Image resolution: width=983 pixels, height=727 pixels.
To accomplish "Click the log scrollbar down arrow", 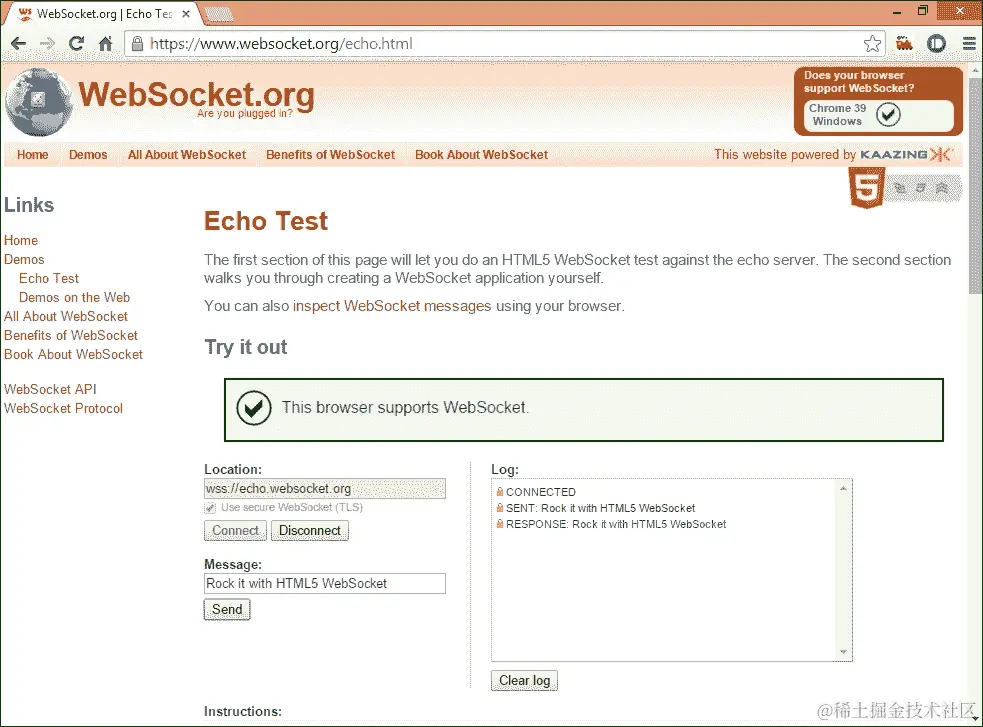I will click(x=843, y=652).
